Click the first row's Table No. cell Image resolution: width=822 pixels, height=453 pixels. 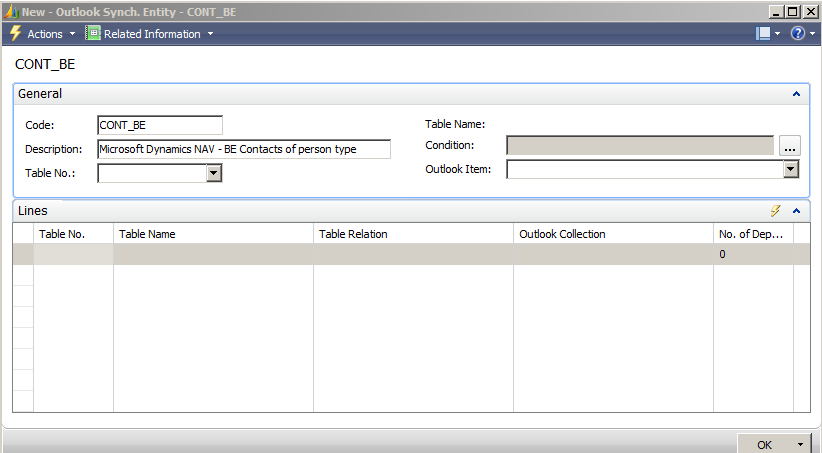(x=73, y=254)
